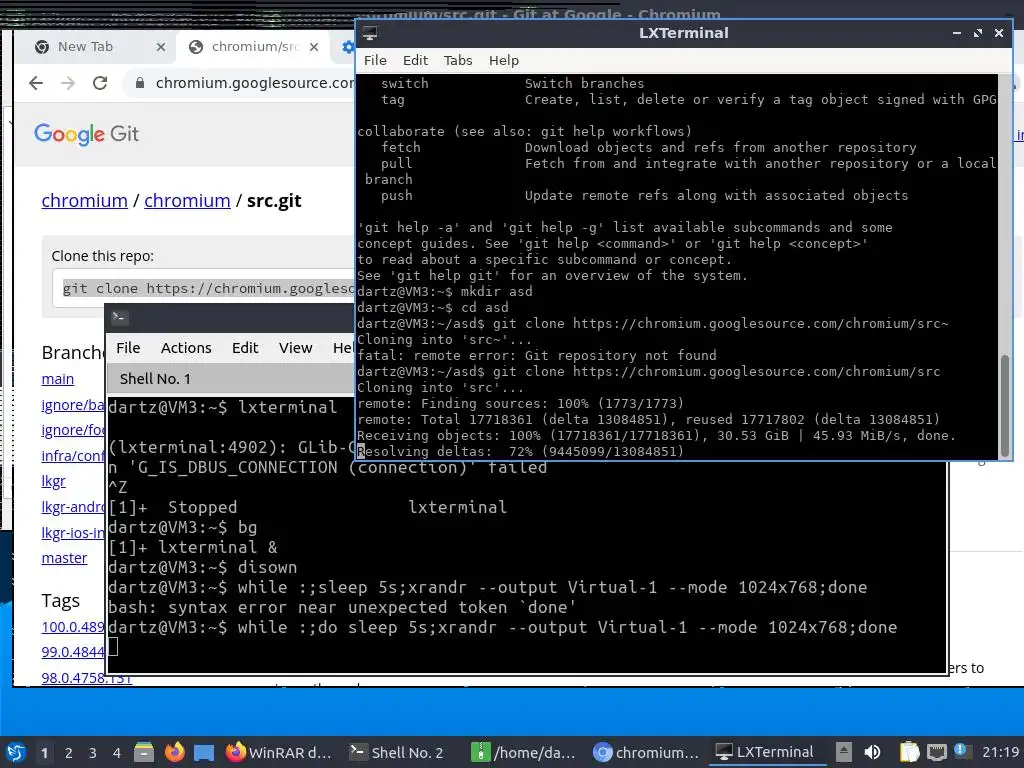Switch to workspace 1 in the taskbar pager
This screenshot has height=768, width=1024.
[x=44, y=753]
